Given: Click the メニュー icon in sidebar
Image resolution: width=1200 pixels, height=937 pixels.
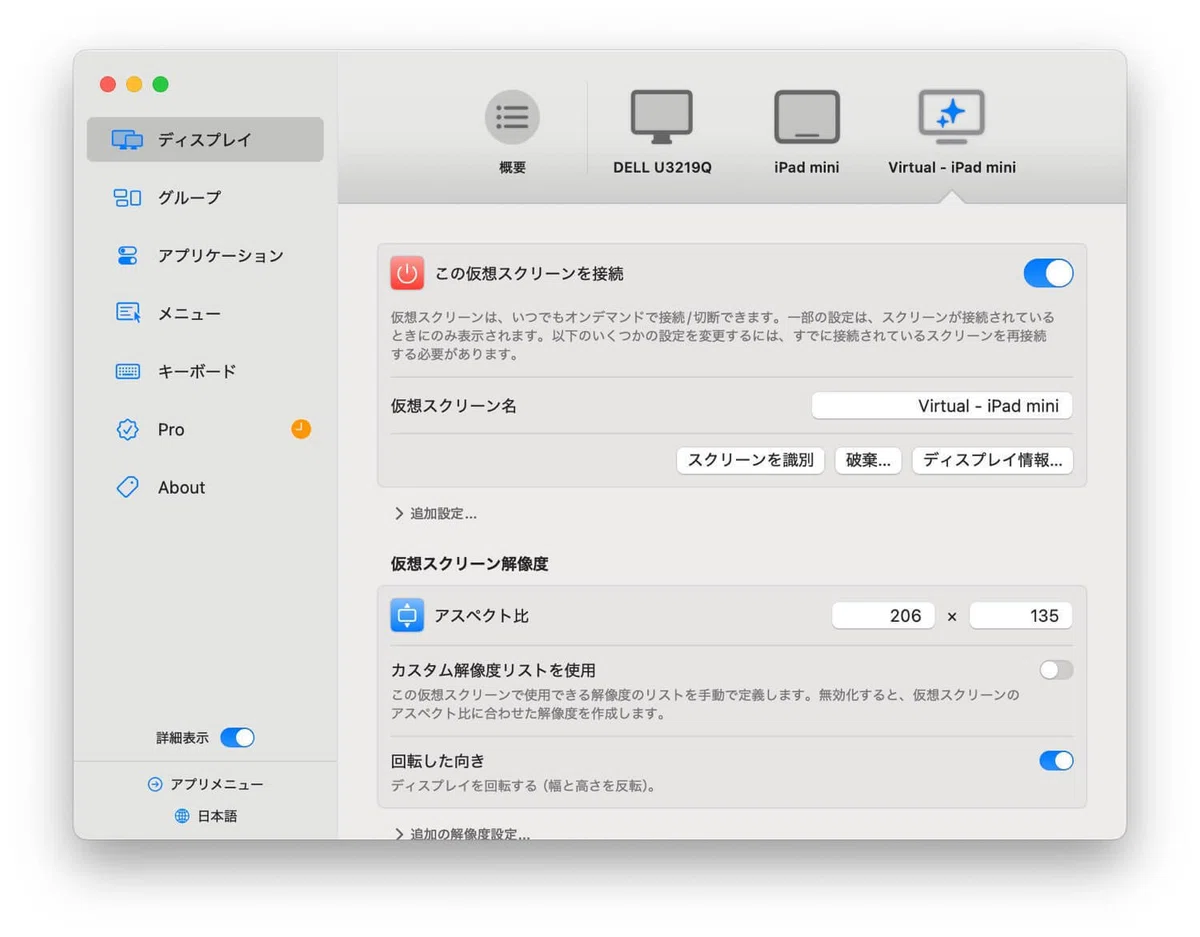Looking at the screenshot, I should coord(128,313).
